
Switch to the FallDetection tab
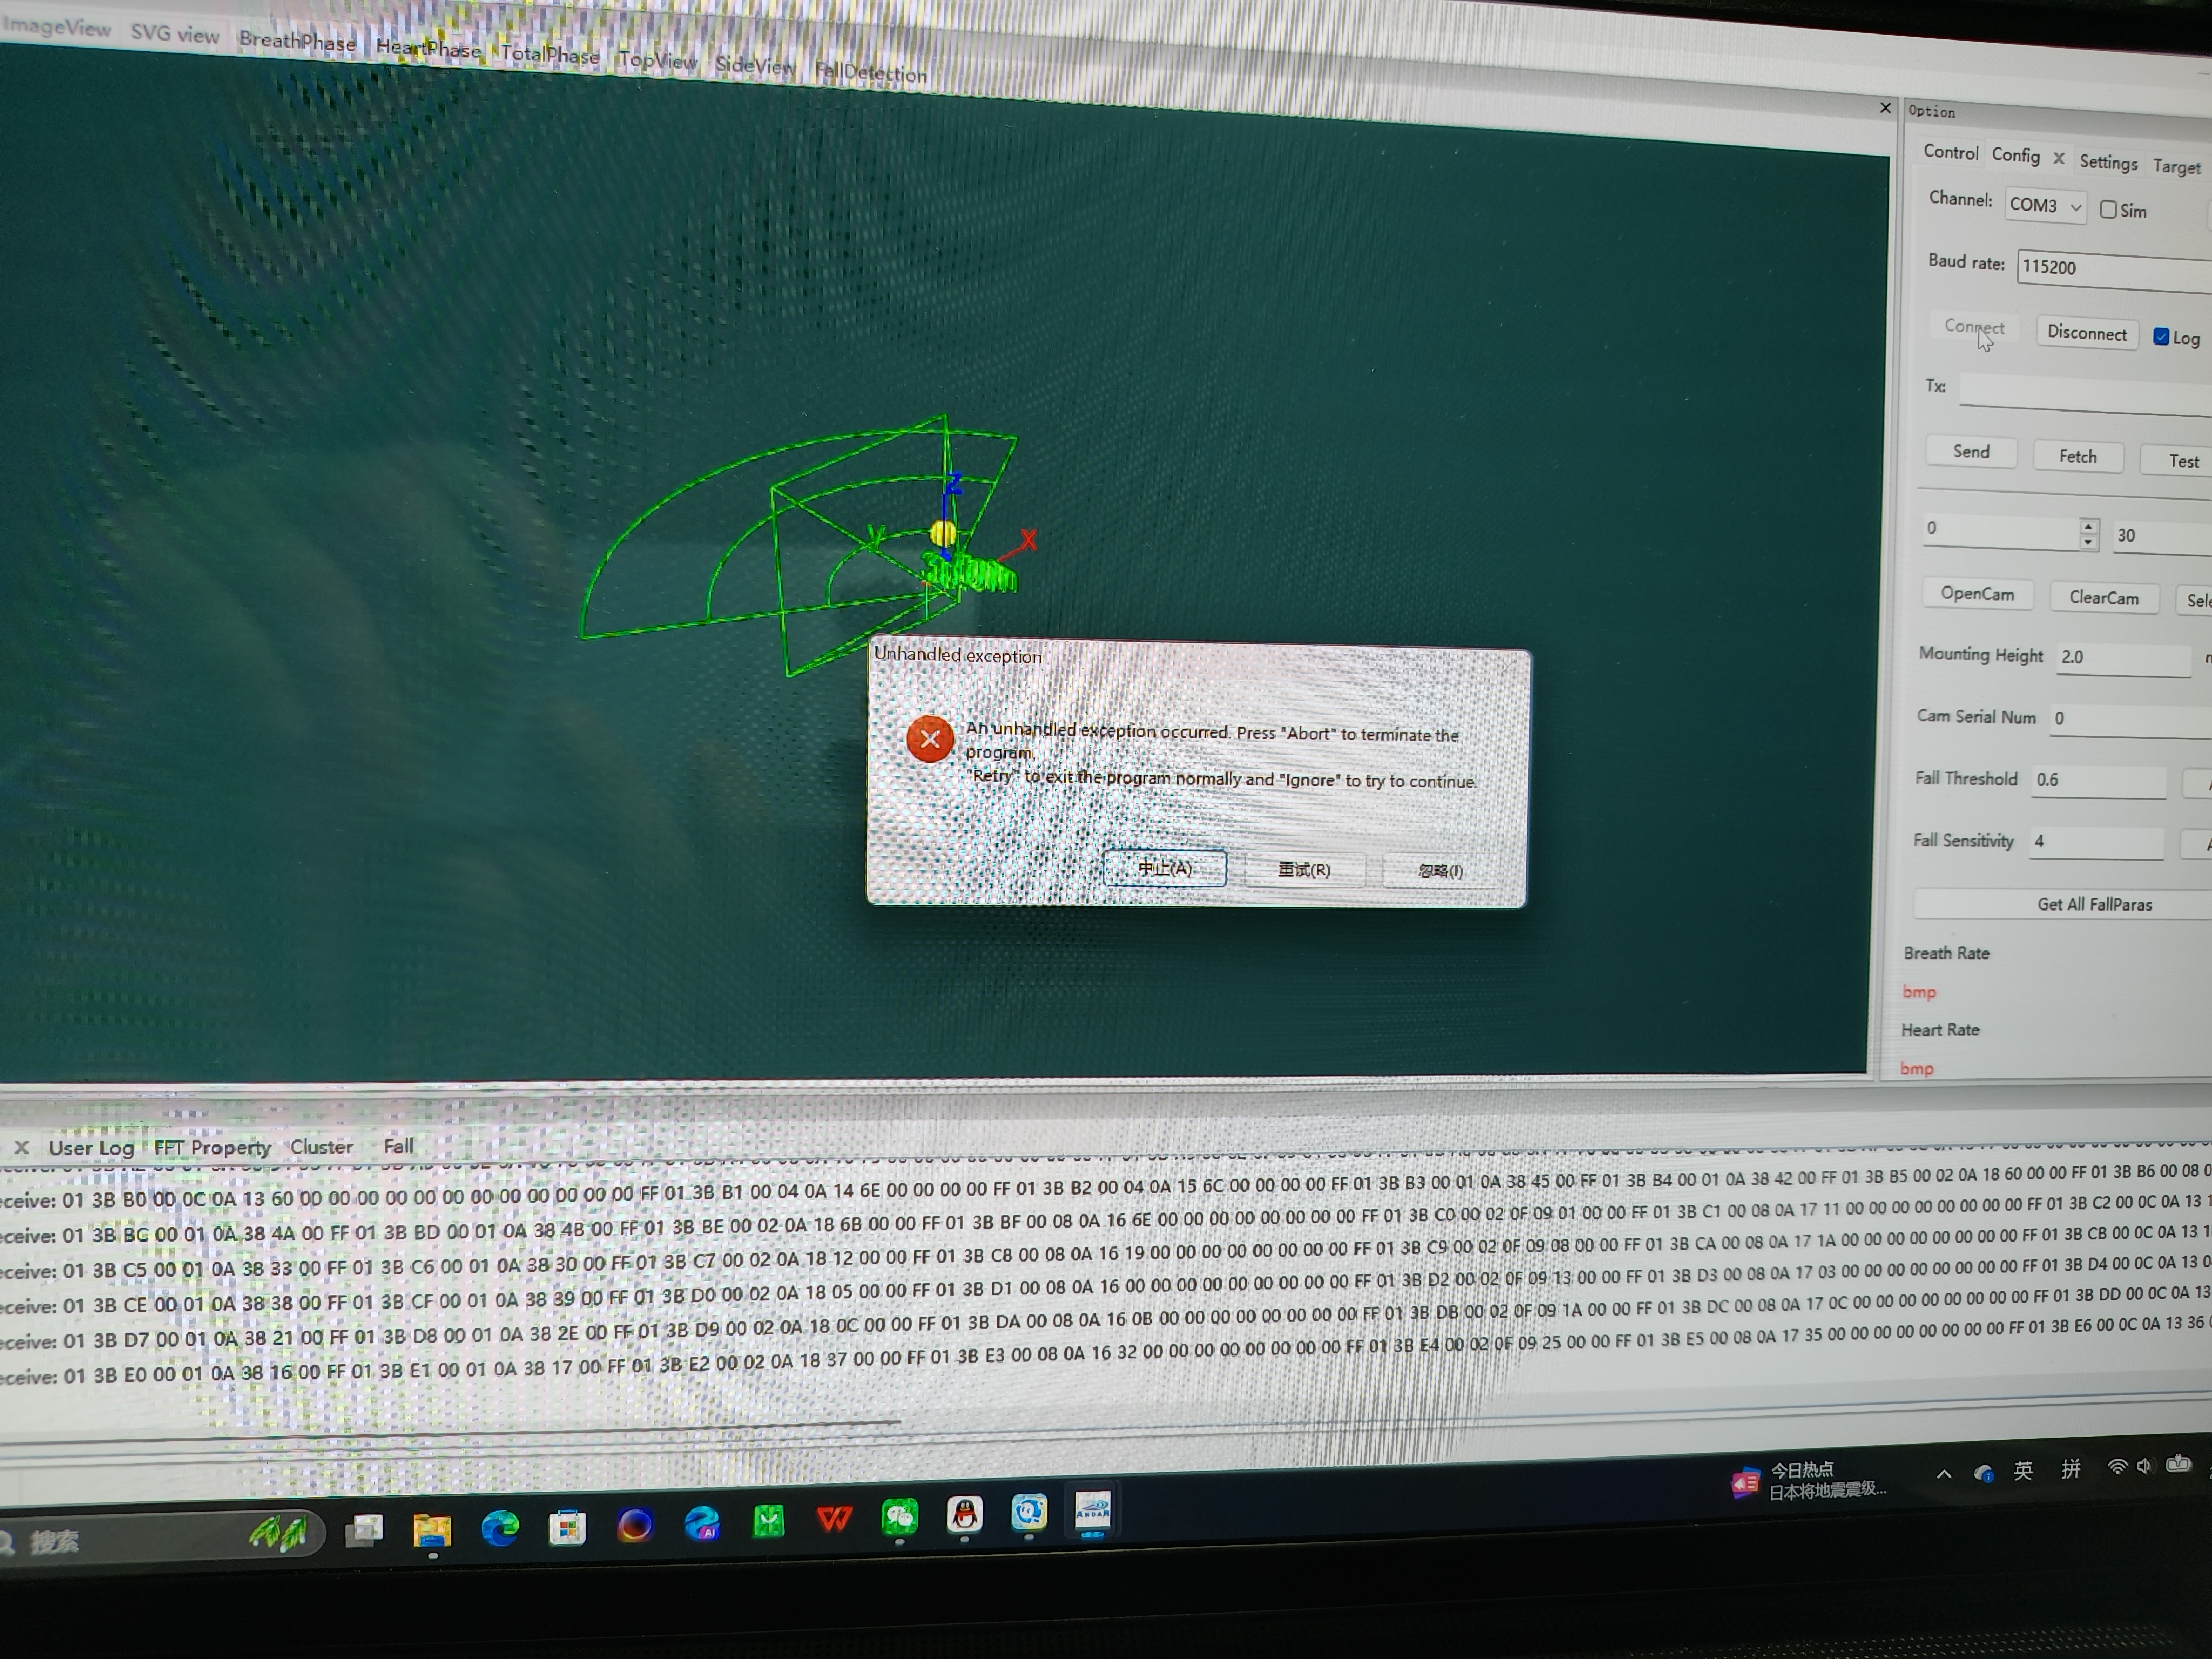pyautogui.click(x=869, y=72)
